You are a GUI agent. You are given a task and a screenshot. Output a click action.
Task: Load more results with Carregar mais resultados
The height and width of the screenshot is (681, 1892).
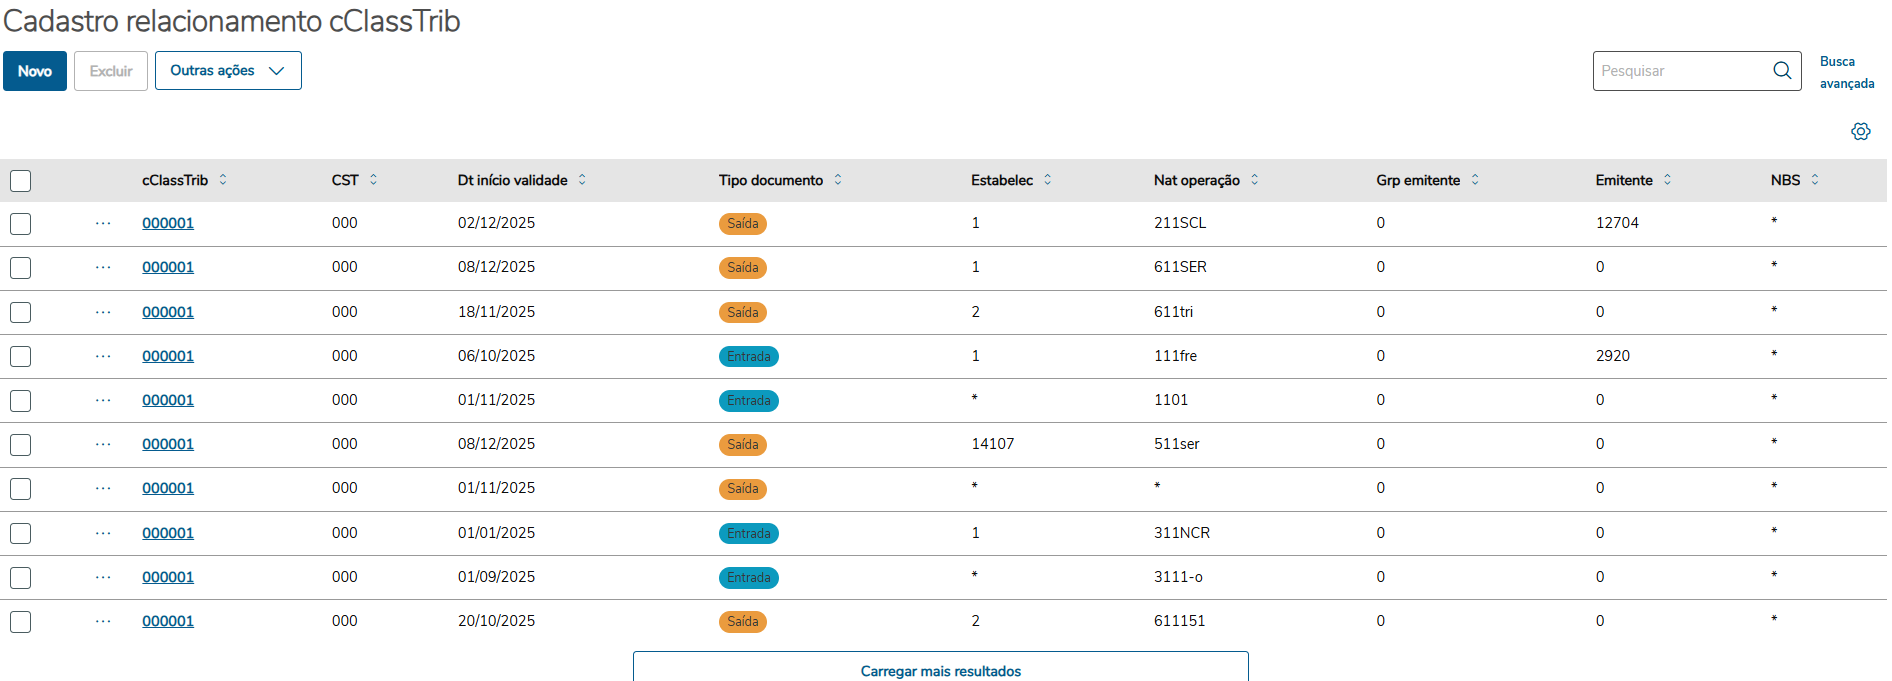click(940, 670)
